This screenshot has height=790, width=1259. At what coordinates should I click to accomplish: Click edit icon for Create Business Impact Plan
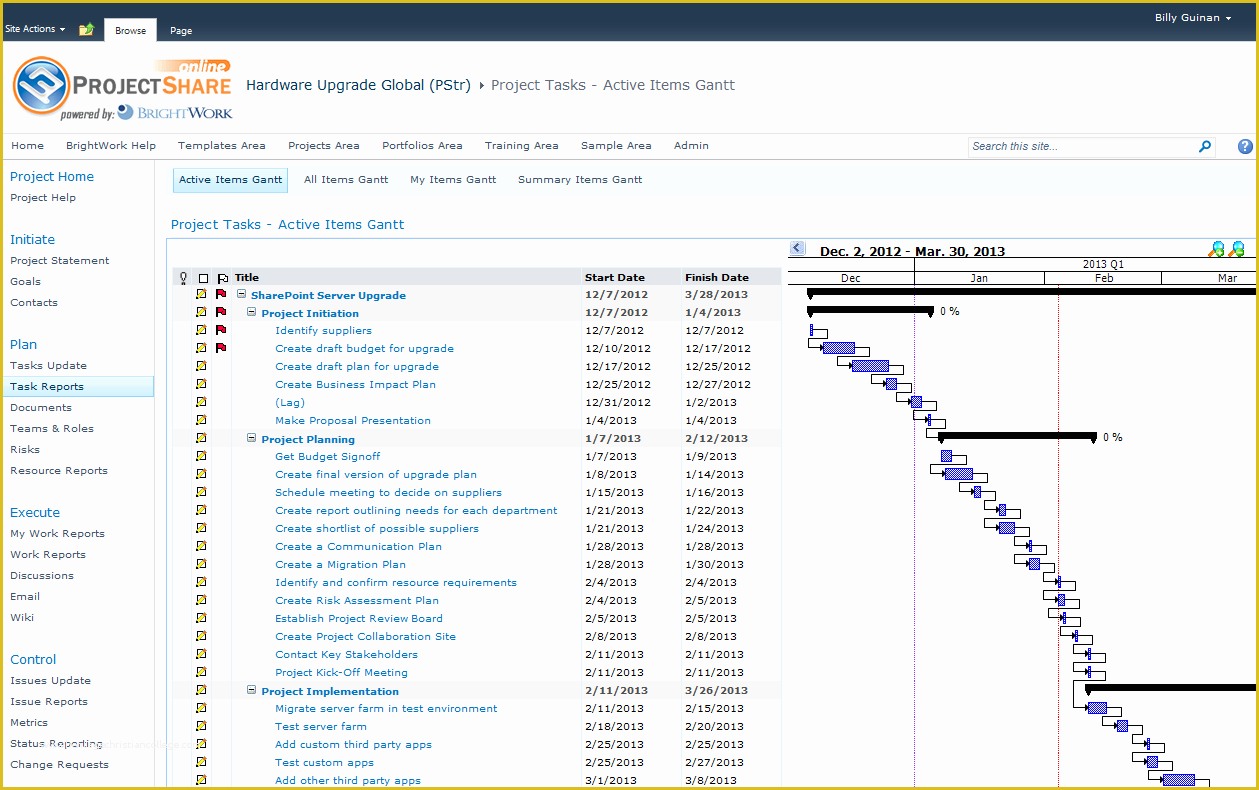201,384
